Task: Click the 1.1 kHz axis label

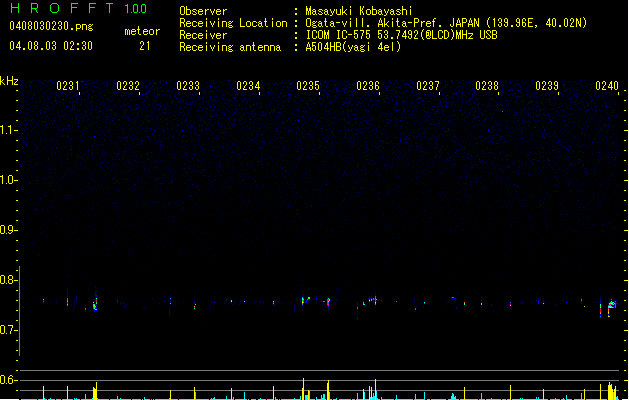Action: pos(8,130)
